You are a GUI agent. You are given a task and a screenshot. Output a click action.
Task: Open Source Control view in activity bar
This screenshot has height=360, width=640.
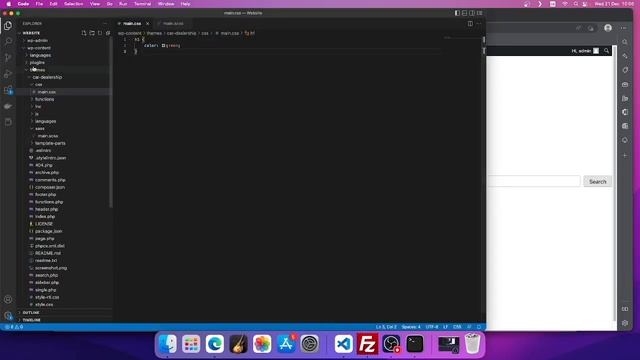(x=8, y=58)
